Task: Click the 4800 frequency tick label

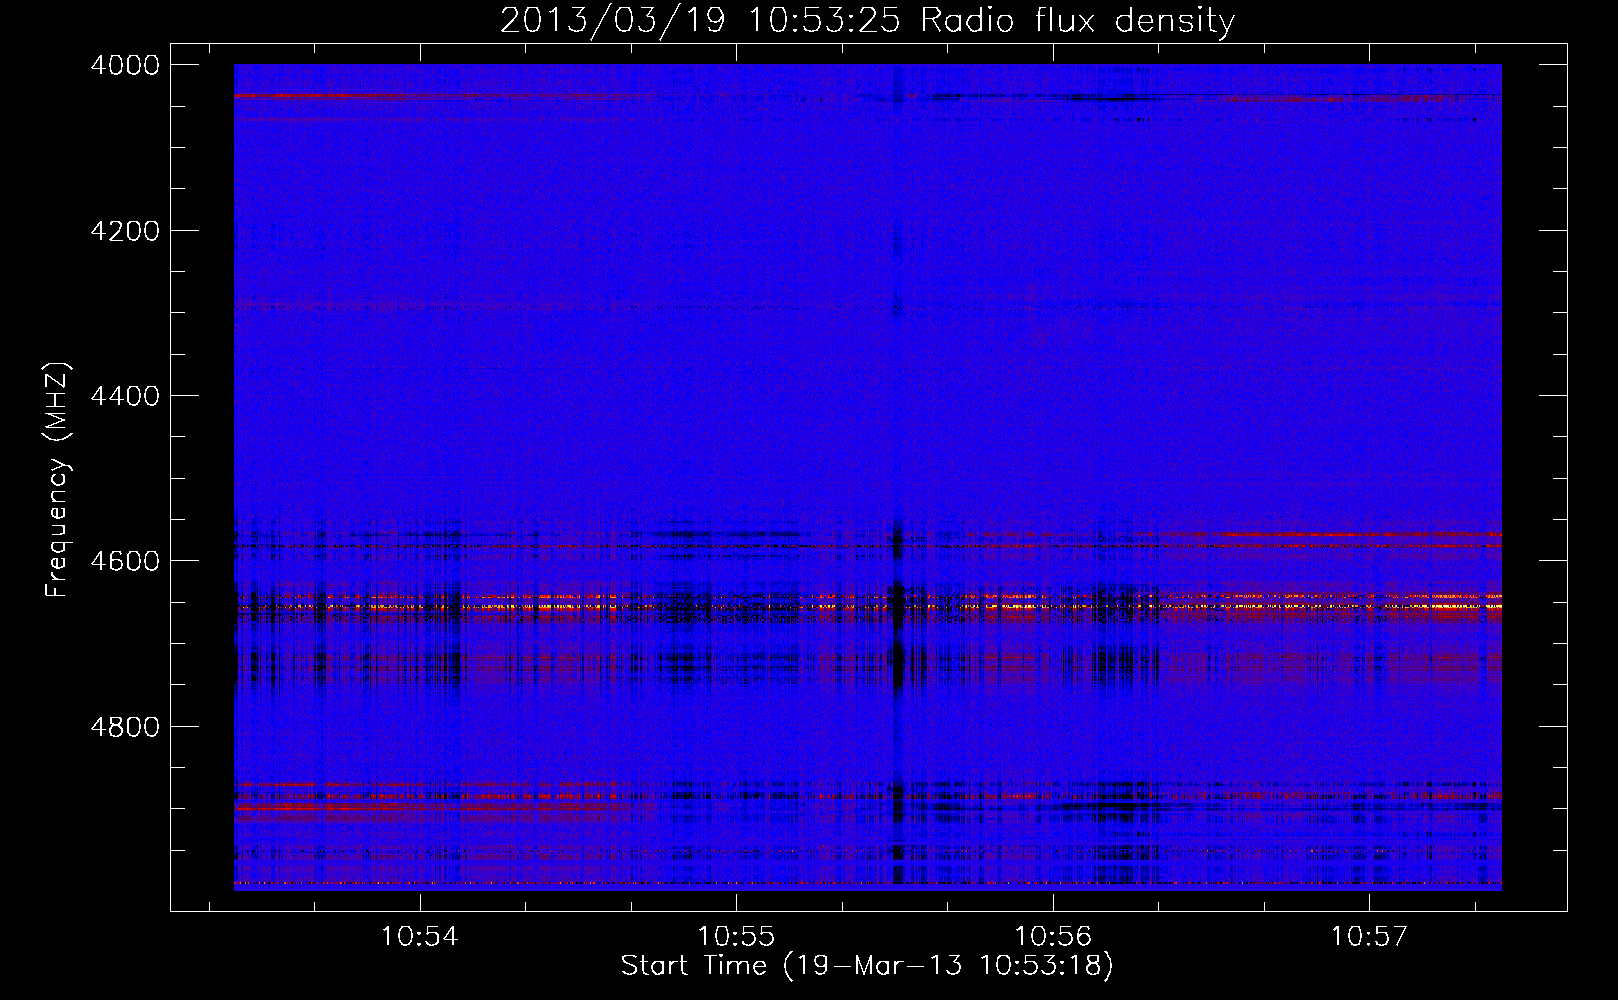Action: coord(125,726)
